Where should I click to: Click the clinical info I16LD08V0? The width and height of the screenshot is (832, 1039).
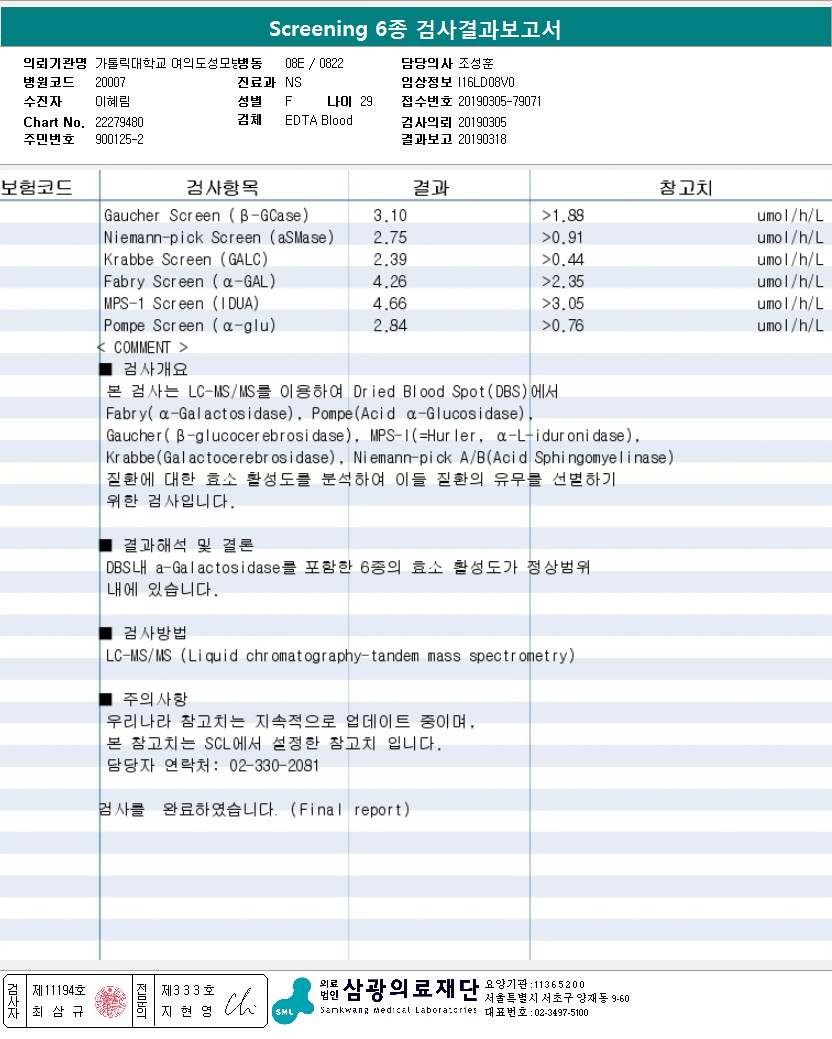pos(486,82)
